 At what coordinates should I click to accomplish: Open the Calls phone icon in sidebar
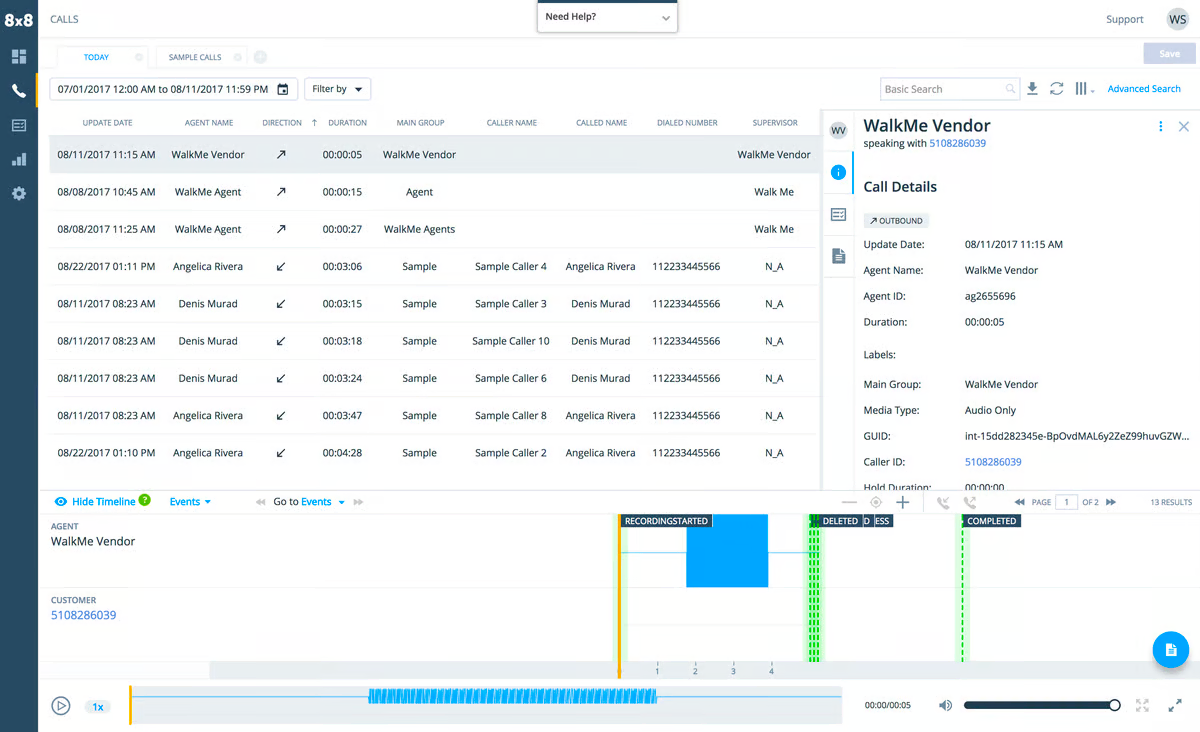click(x=19, y=91)
